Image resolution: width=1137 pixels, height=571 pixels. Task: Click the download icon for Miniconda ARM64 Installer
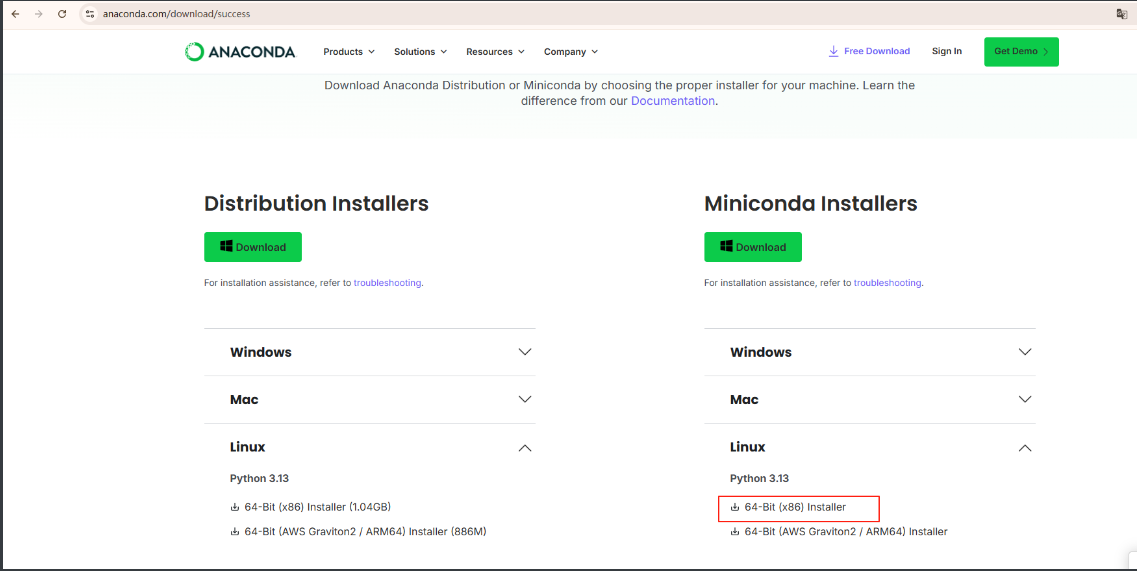pos(735,532)
